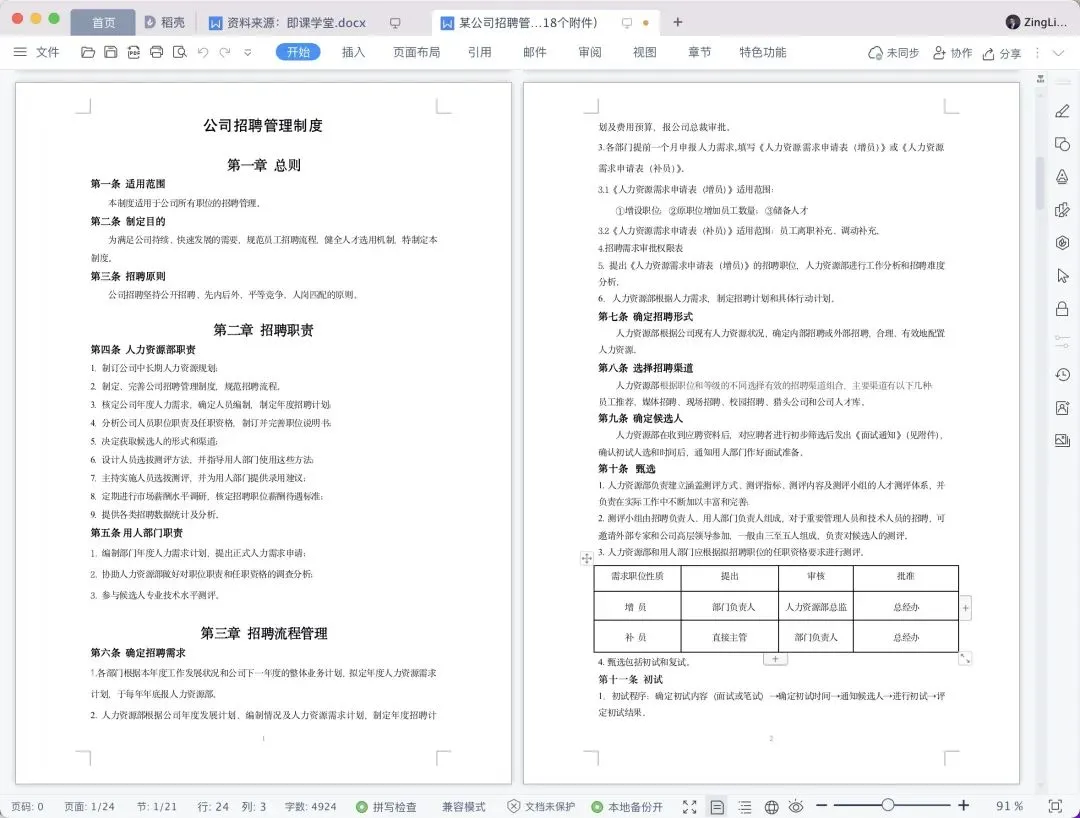1080x818 pixels.
Task: Click the table move handle icon
Action: pos(586,558)
